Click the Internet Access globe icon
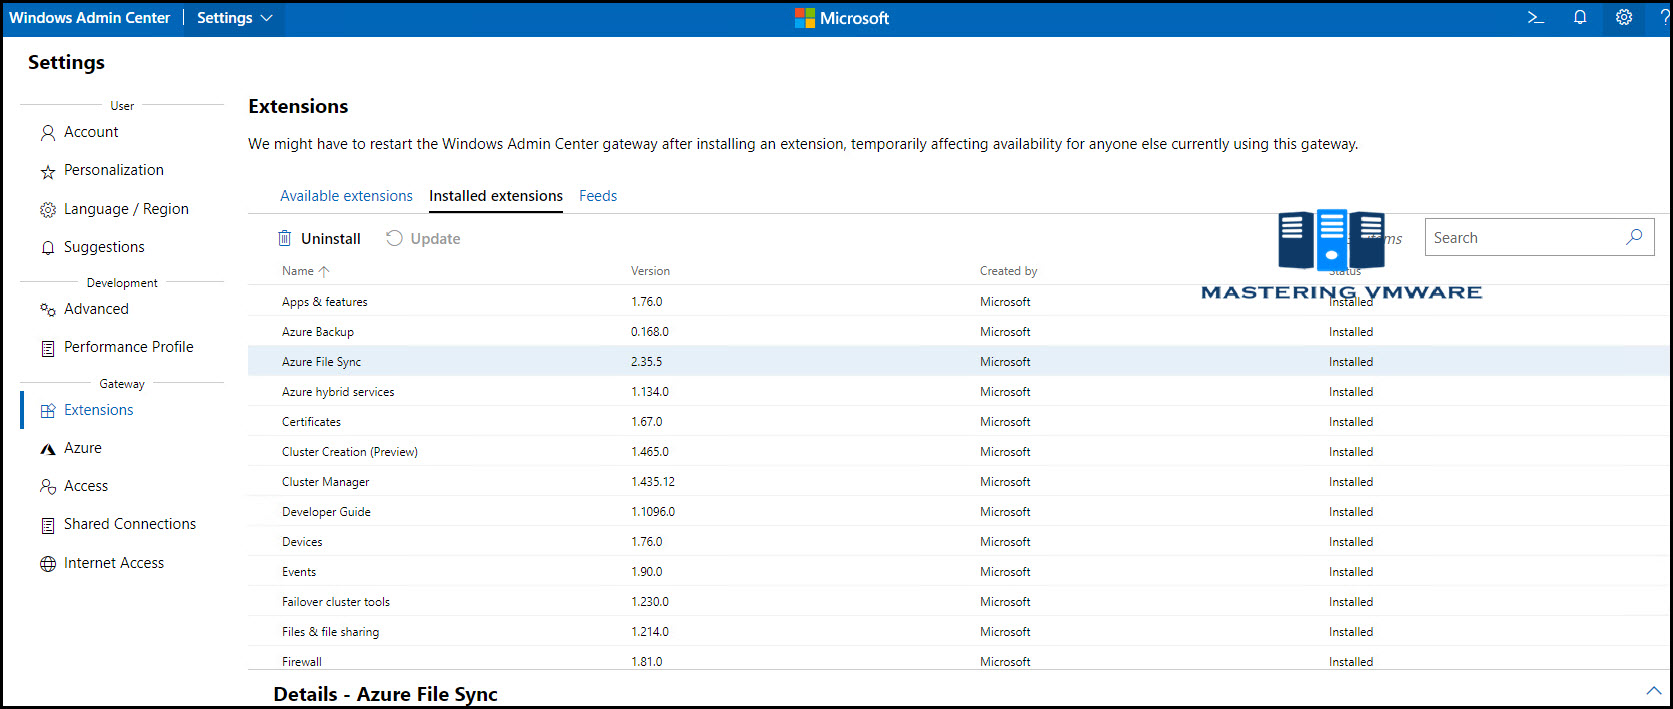 point(47,564)
